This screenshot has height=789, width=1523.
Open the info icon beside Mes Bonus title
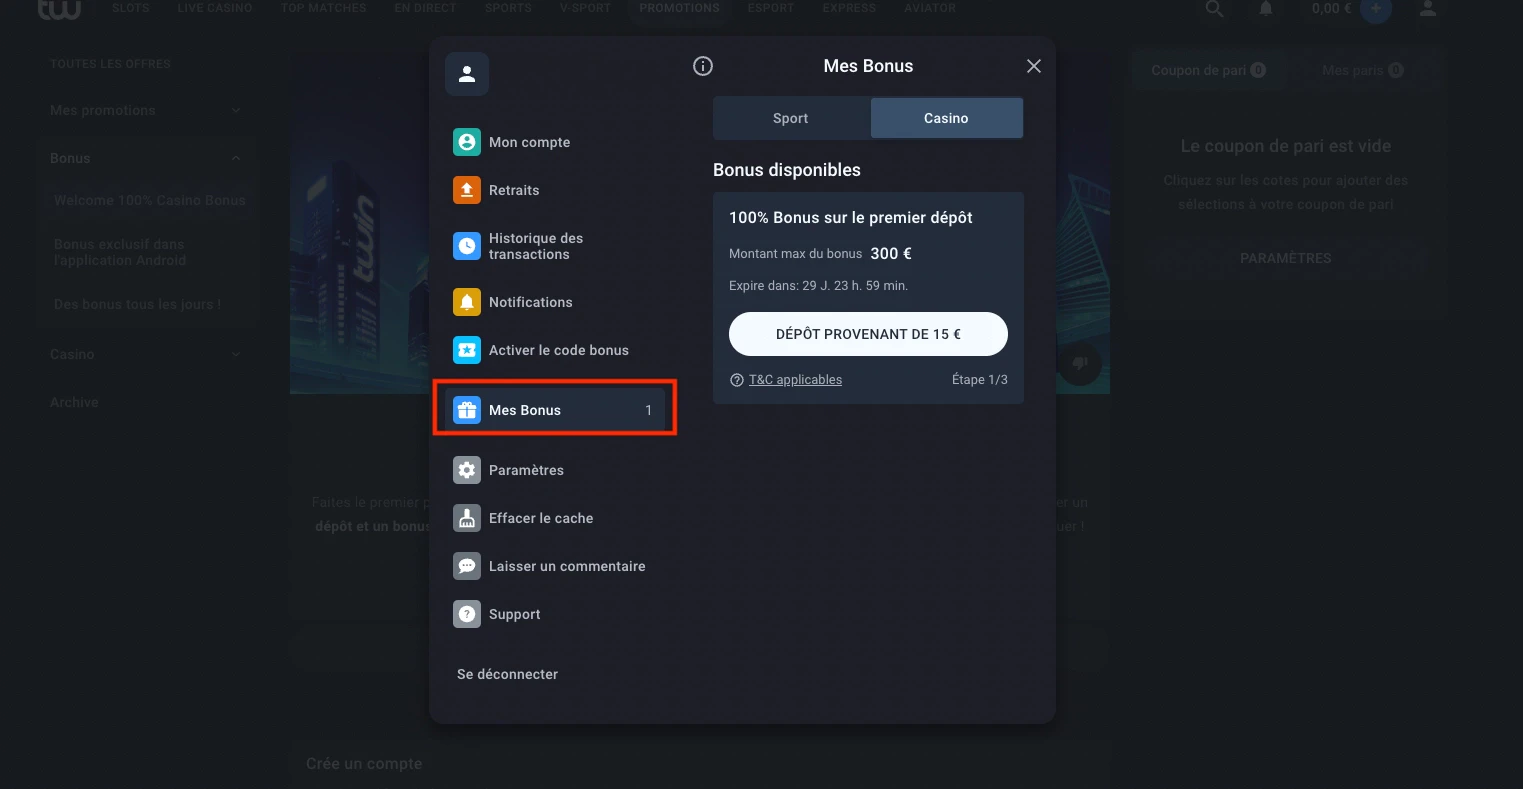(x=703, y=66)
